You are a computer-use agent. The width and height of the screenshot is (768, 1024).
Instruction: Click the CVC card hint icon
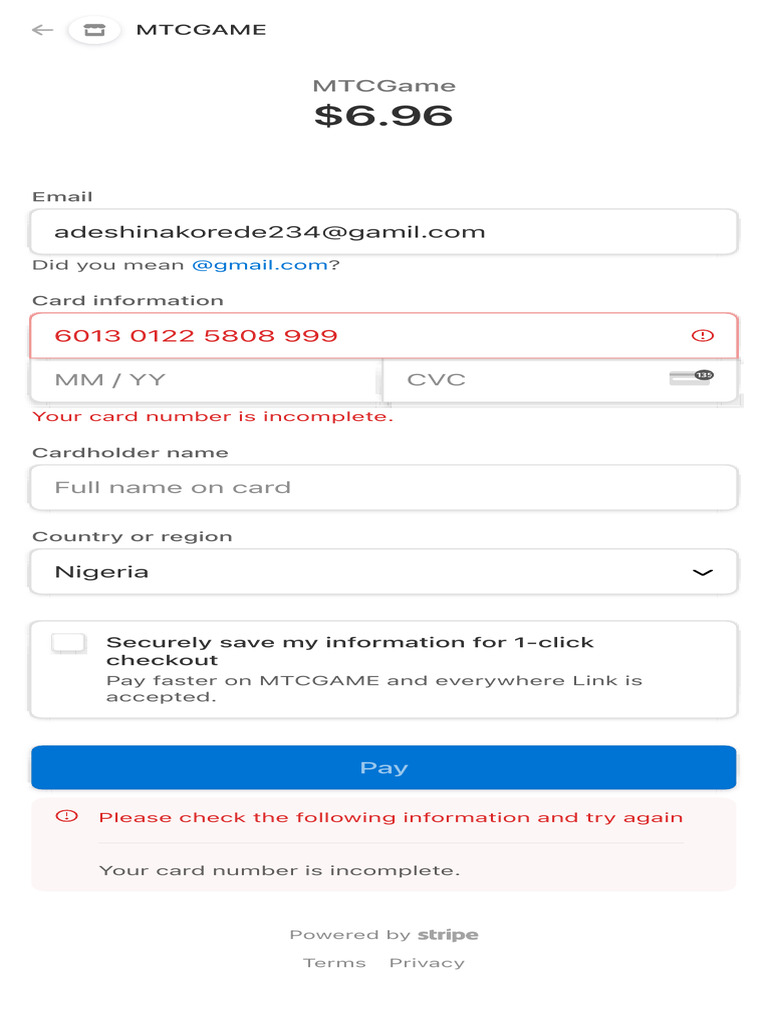[691, 378]
